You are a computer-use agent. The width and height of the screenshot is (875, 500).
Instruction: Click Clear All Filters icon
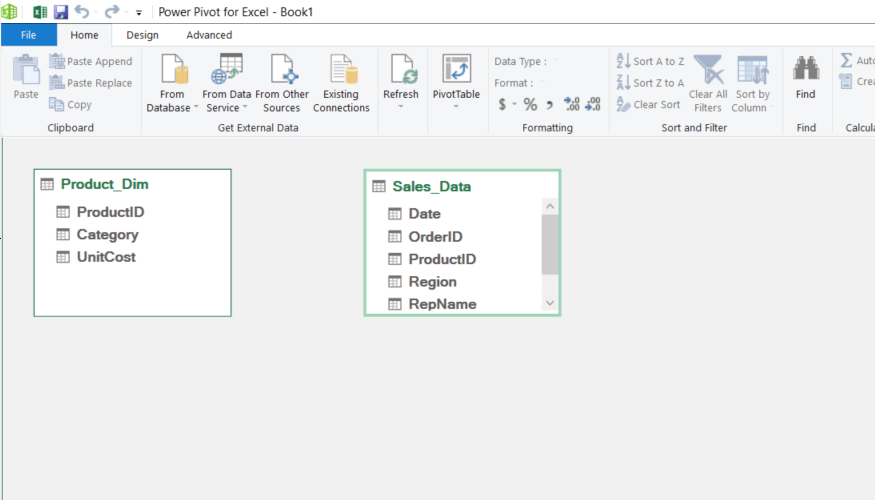tap(709, 70)
